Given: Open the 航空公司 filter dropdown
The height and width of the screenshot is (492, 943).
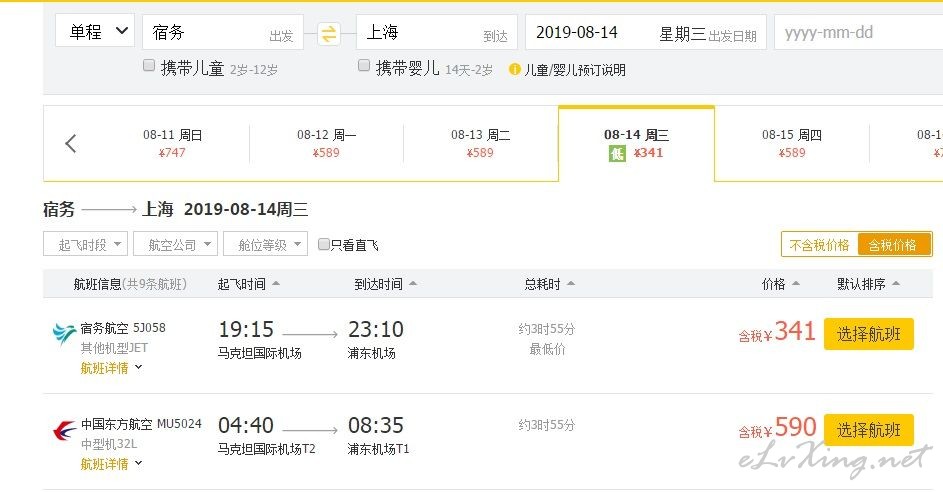Looking at the screenshot, I should [x=175, y=244].
